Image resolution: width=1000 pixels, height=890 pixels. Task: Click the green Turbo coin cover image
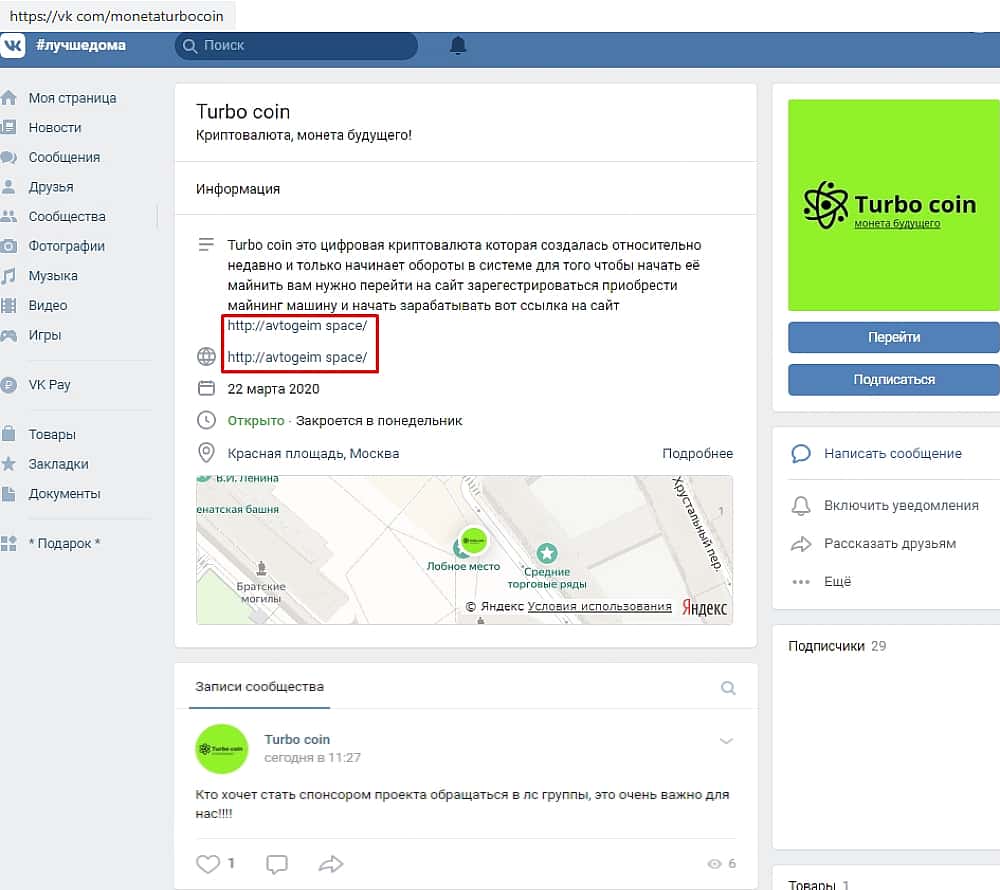pyautogui.click(x=894, y=205)
